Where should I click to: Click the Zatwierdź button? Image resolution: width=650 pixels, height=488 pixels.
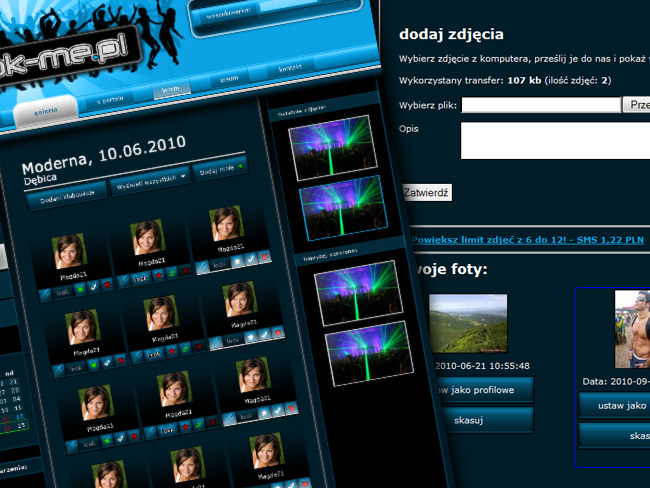pyautogui.click(x=427, y=193)
